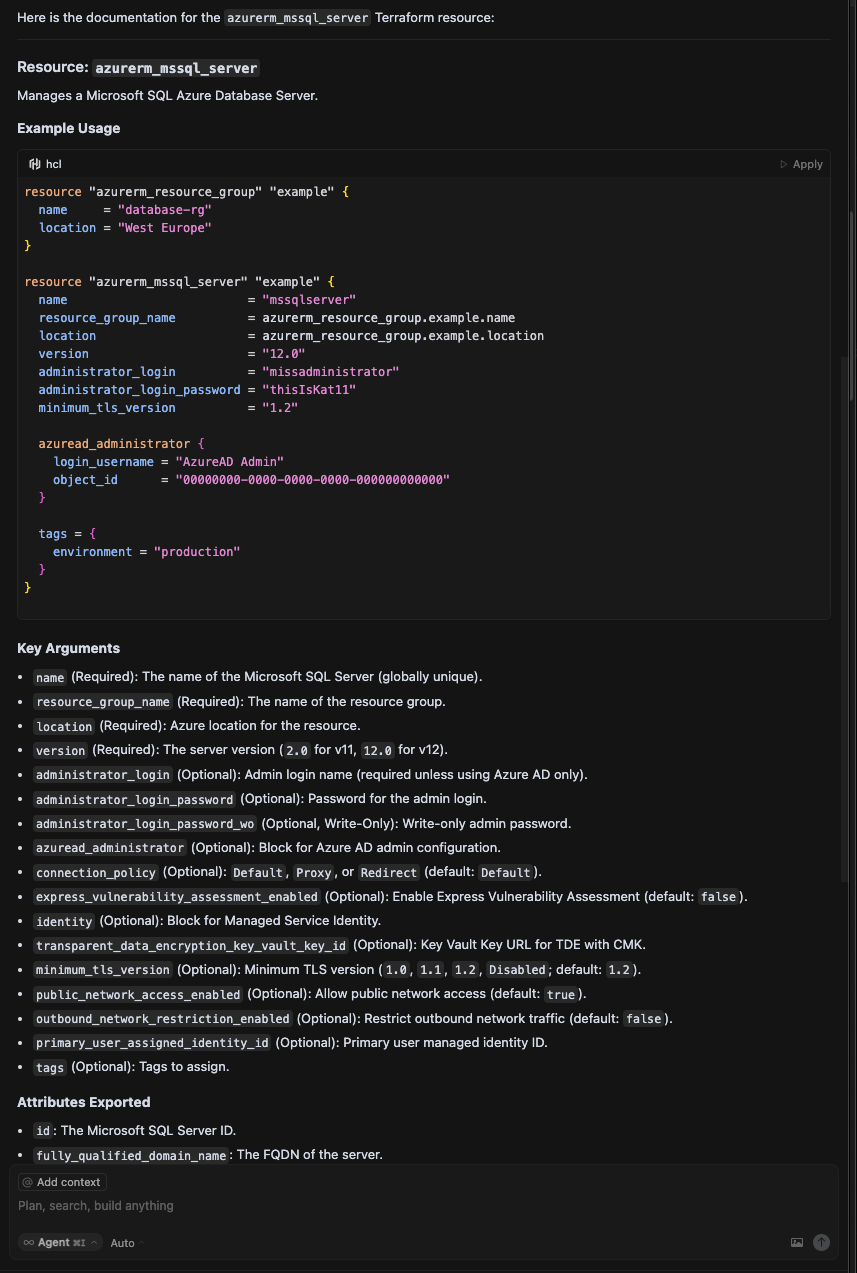Image resolution: width=857 pixels, height=1273 pixels.
Task: Click 'outbound_network_restriction_enabled' argument
Action: pos(163,1019)
